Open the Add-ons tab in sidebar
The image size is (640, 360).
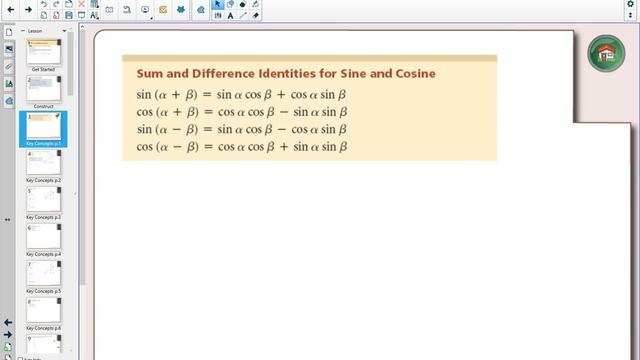click(x=9, y=101)
